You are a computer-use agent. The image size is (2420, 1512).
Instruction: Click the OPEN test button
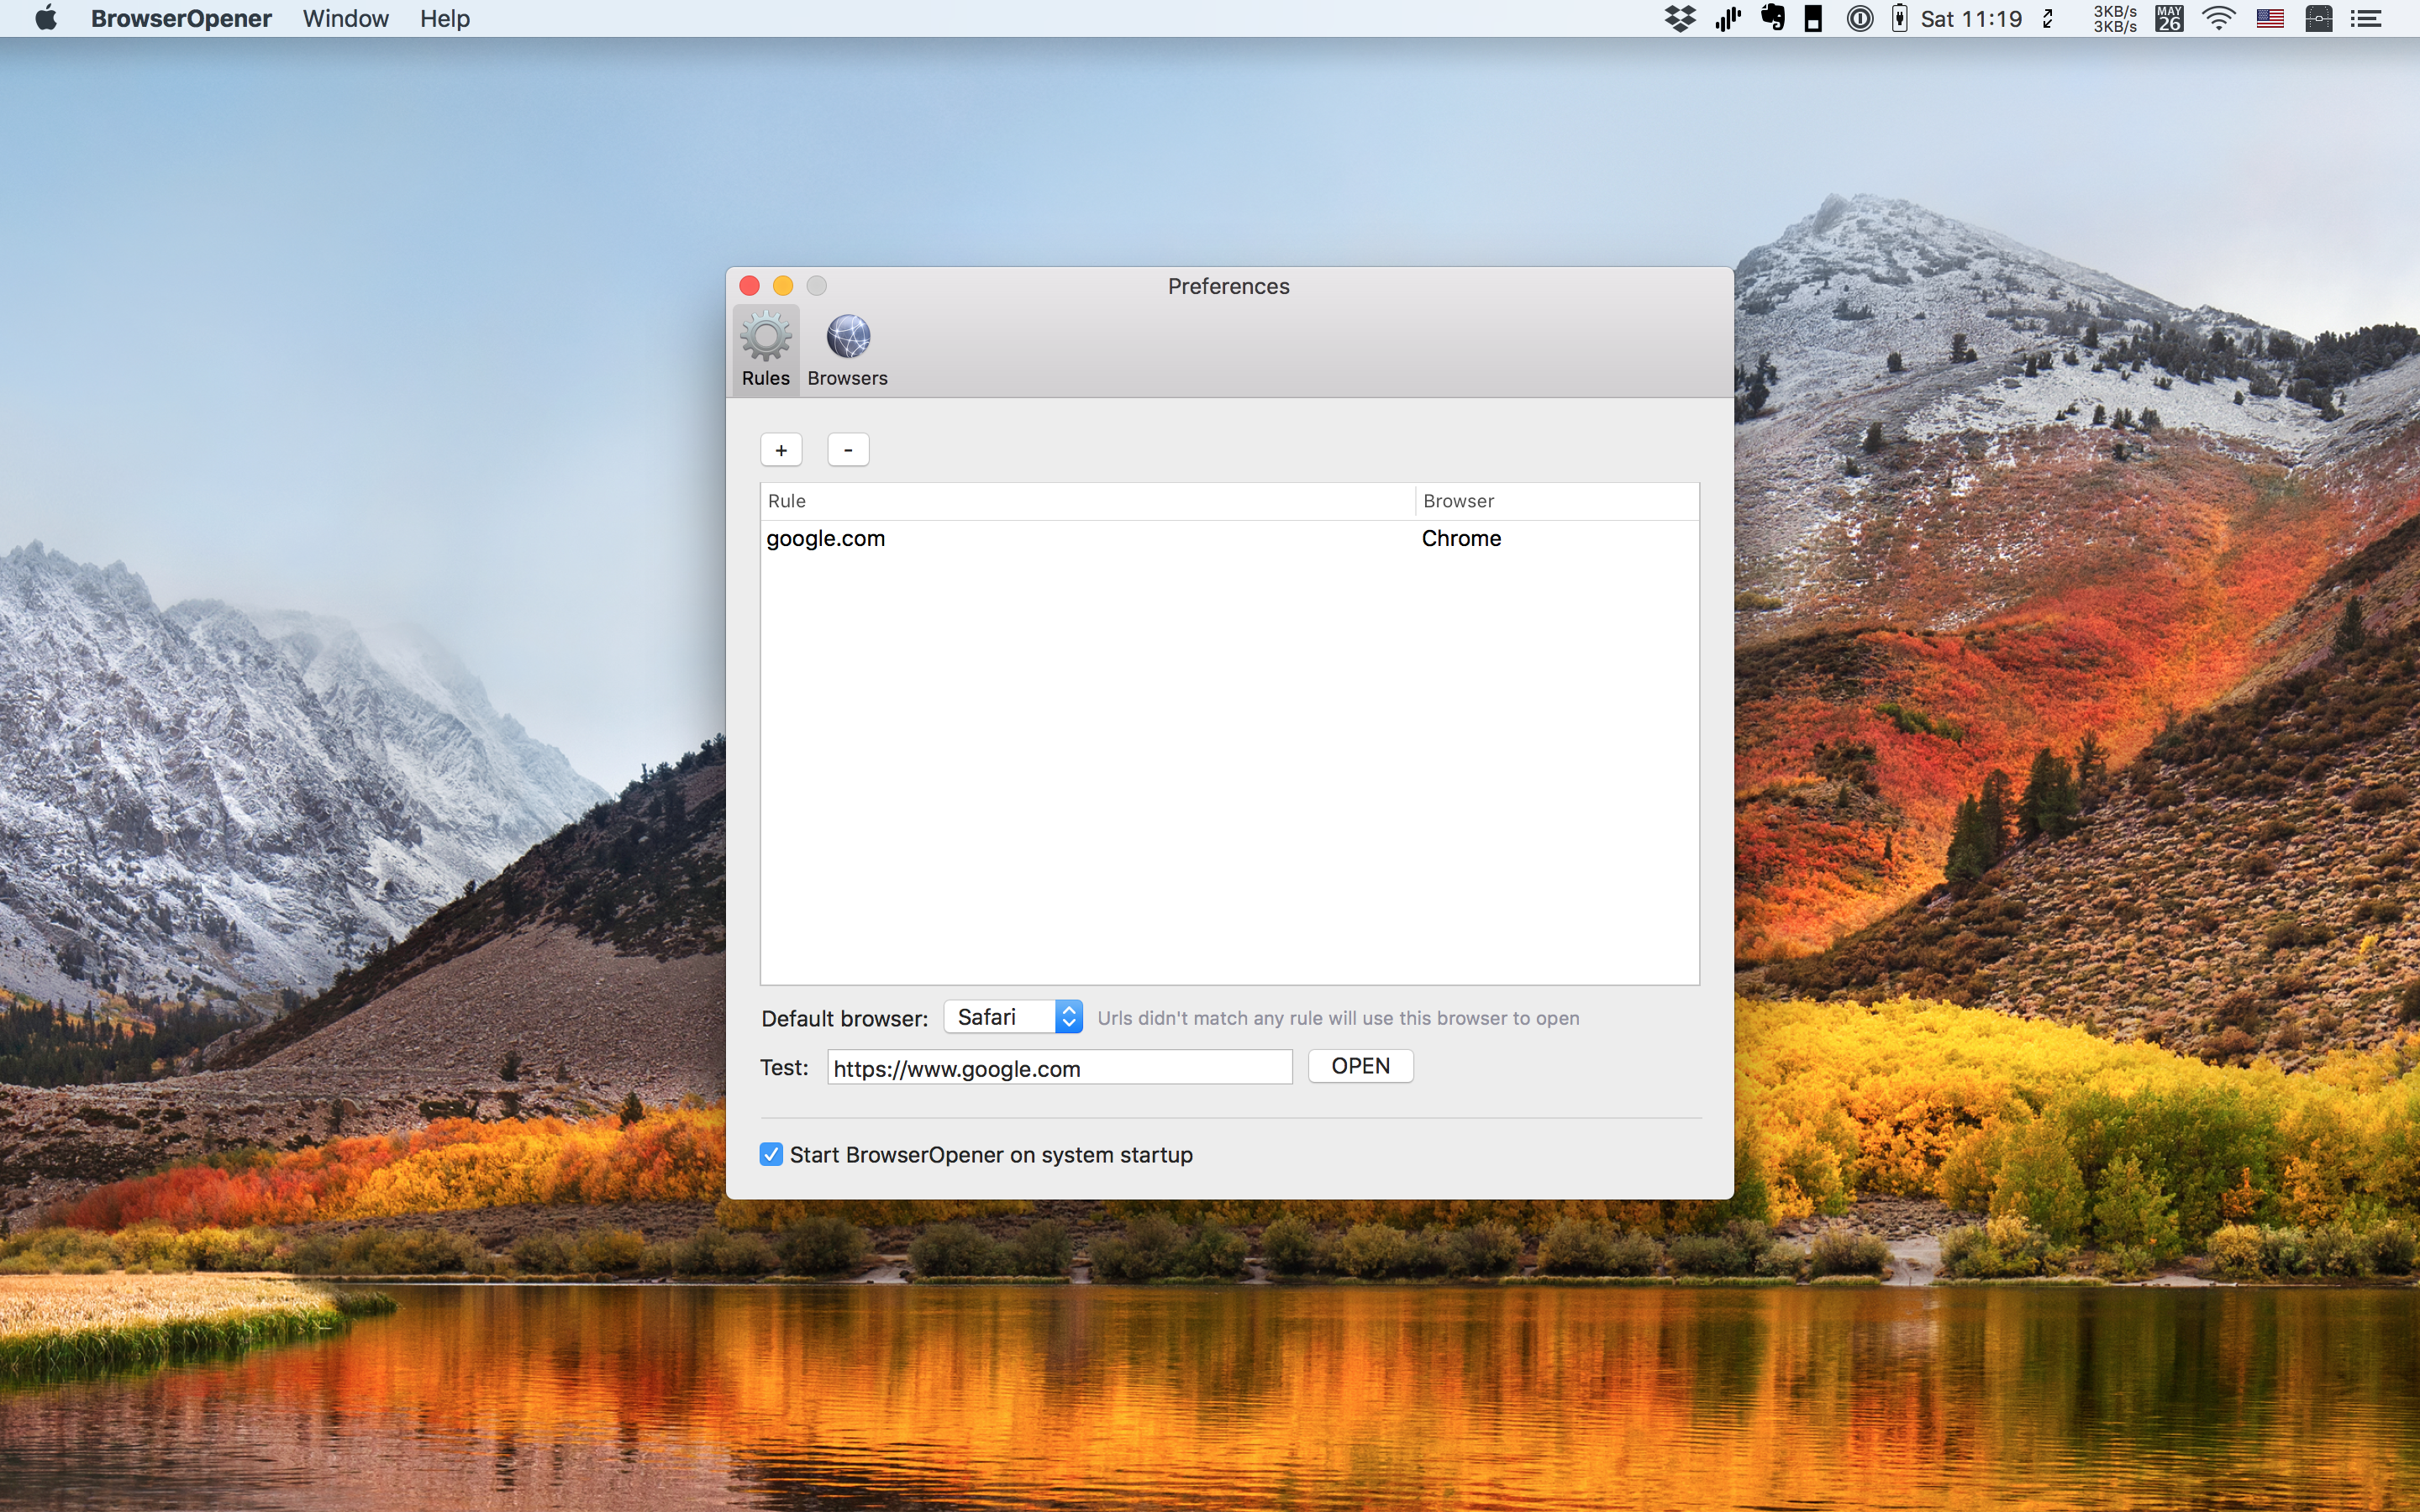pos(1360,1066)
